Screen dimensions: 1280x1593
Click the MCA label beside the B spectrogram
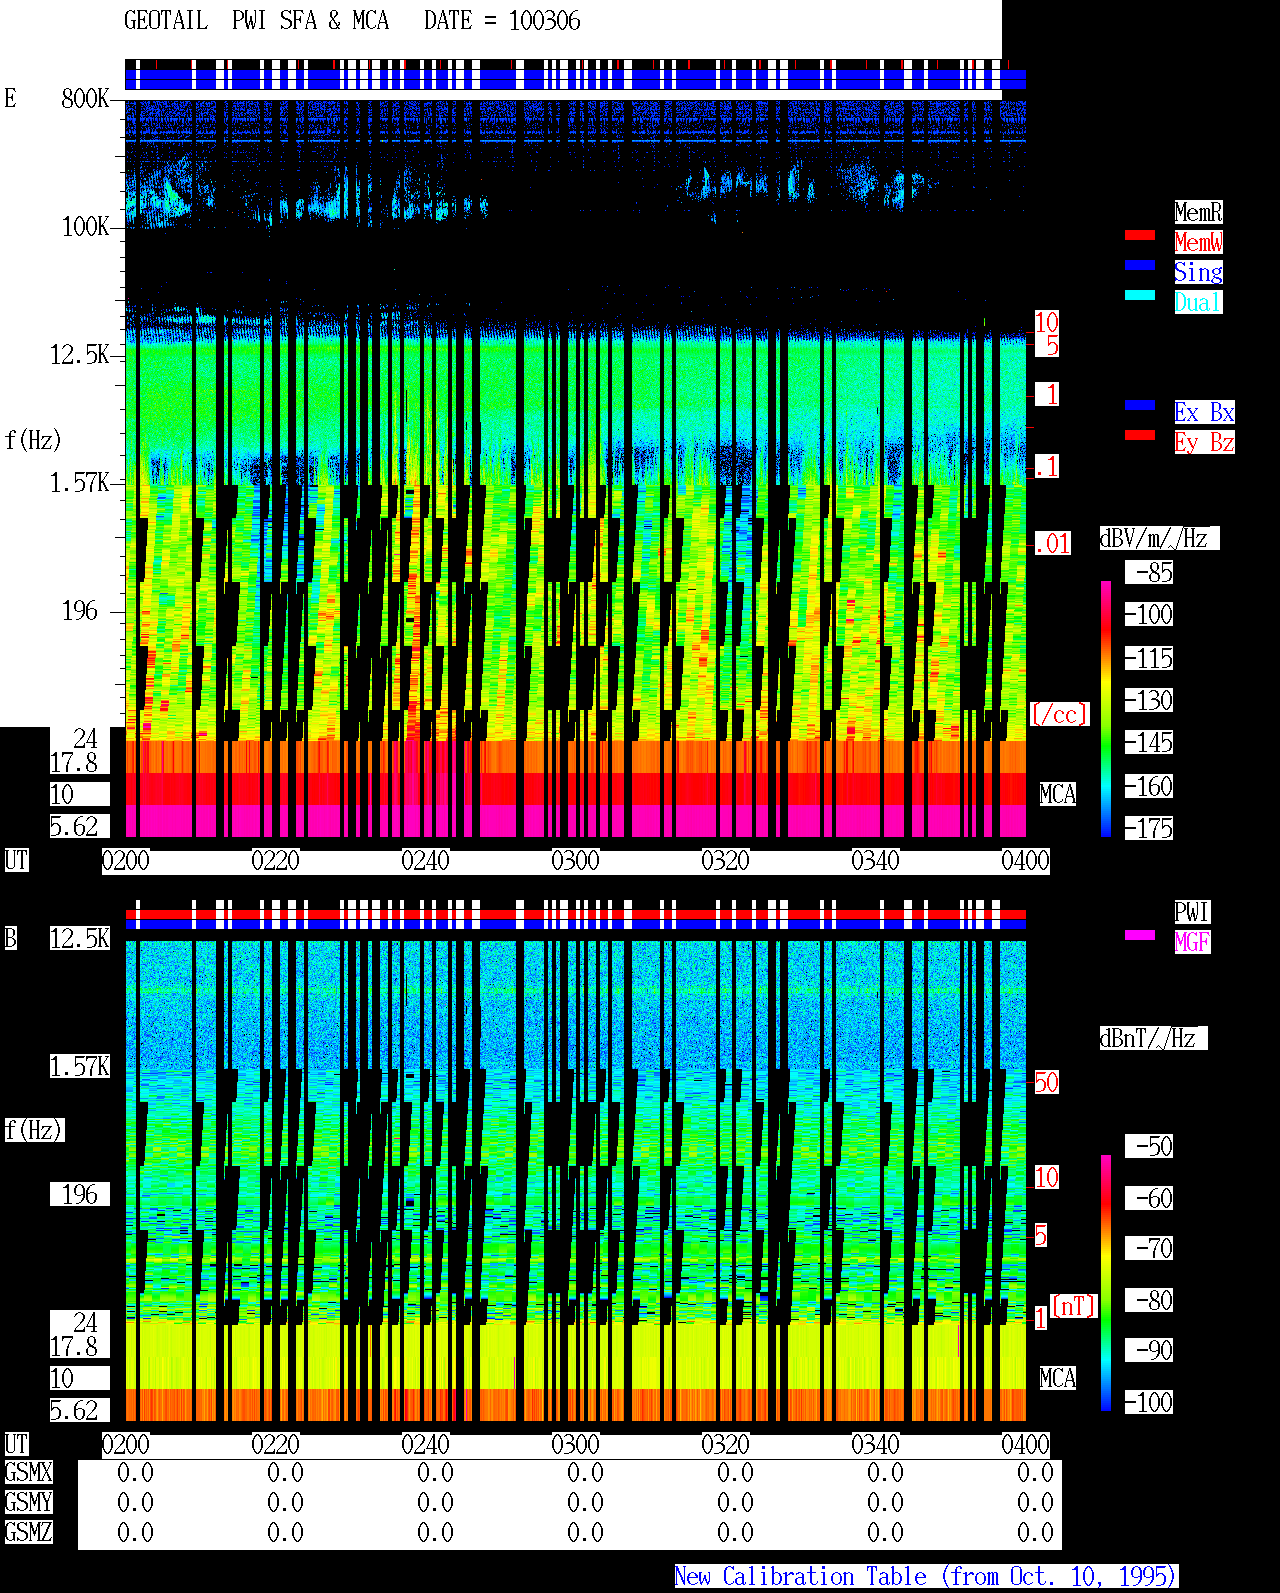coord(1058,1378)
